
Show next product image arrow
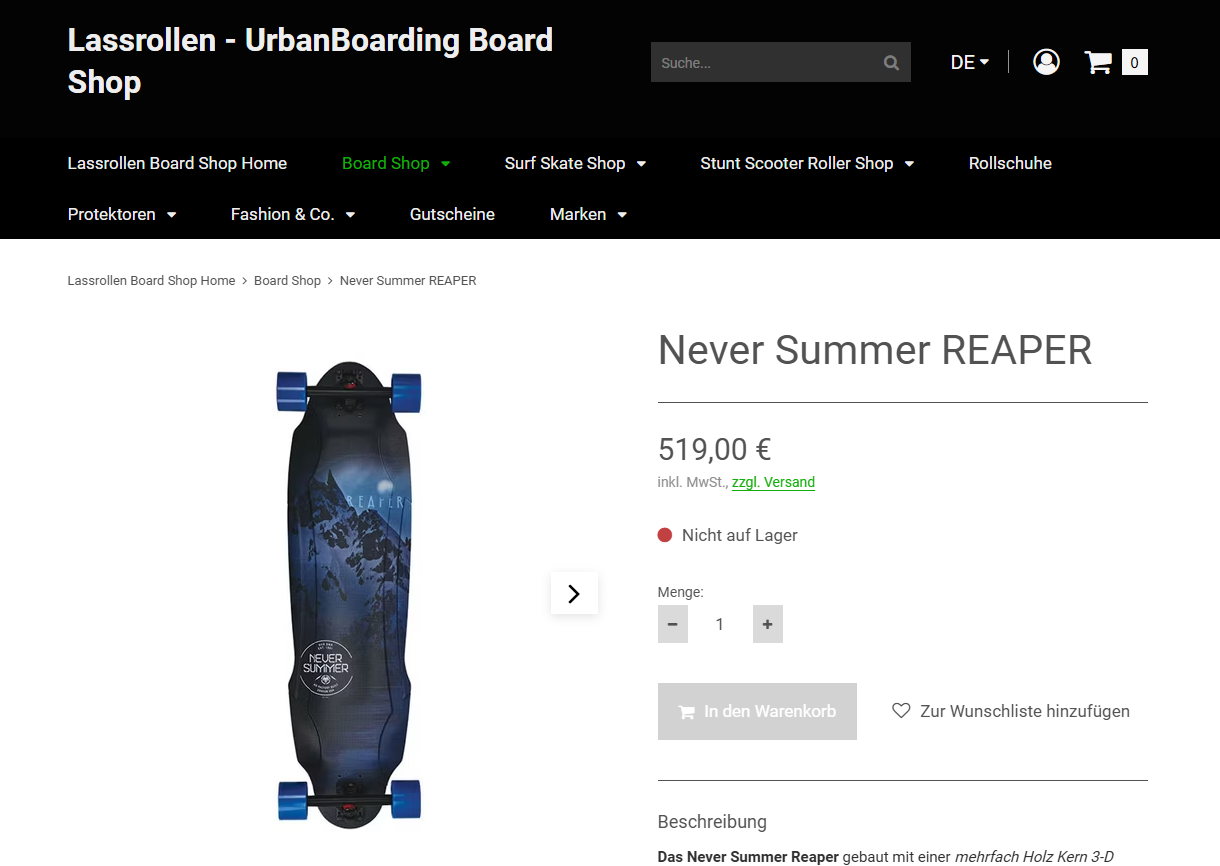tap(574, 593)
